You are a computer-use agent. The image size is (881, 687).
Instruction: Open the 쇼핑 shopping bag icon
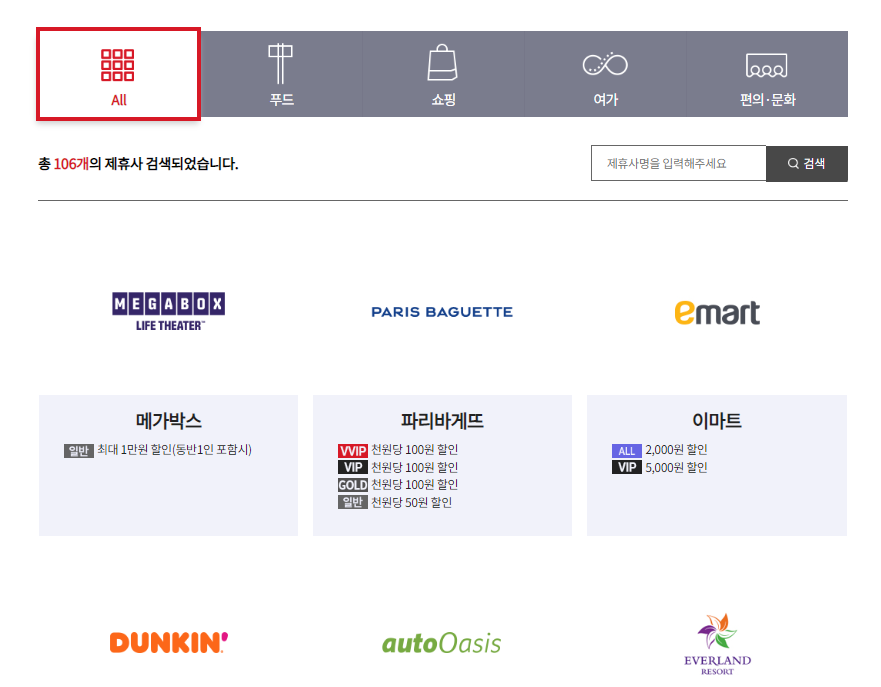443,62
